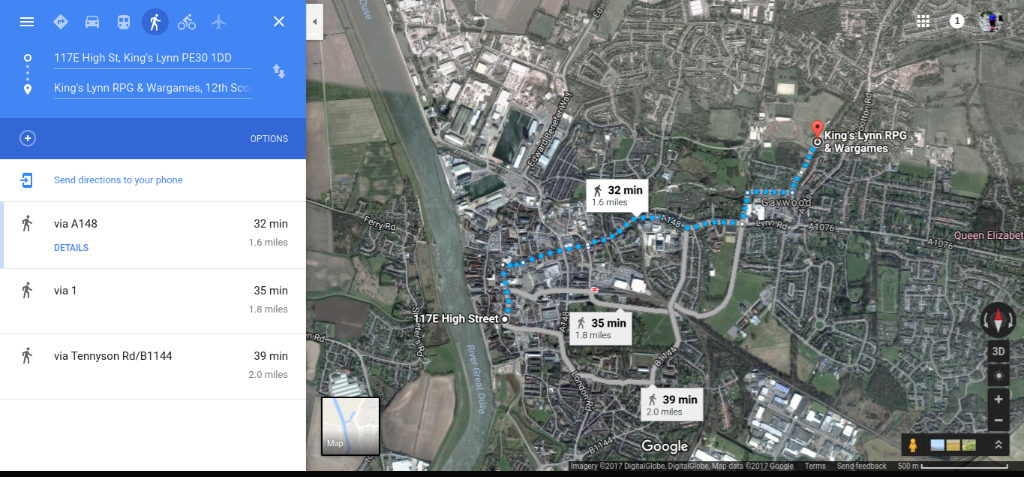Choose the via 1 route
Image resolution: width=1024 pixels, height=477 pixels.
tap(153, 301)
